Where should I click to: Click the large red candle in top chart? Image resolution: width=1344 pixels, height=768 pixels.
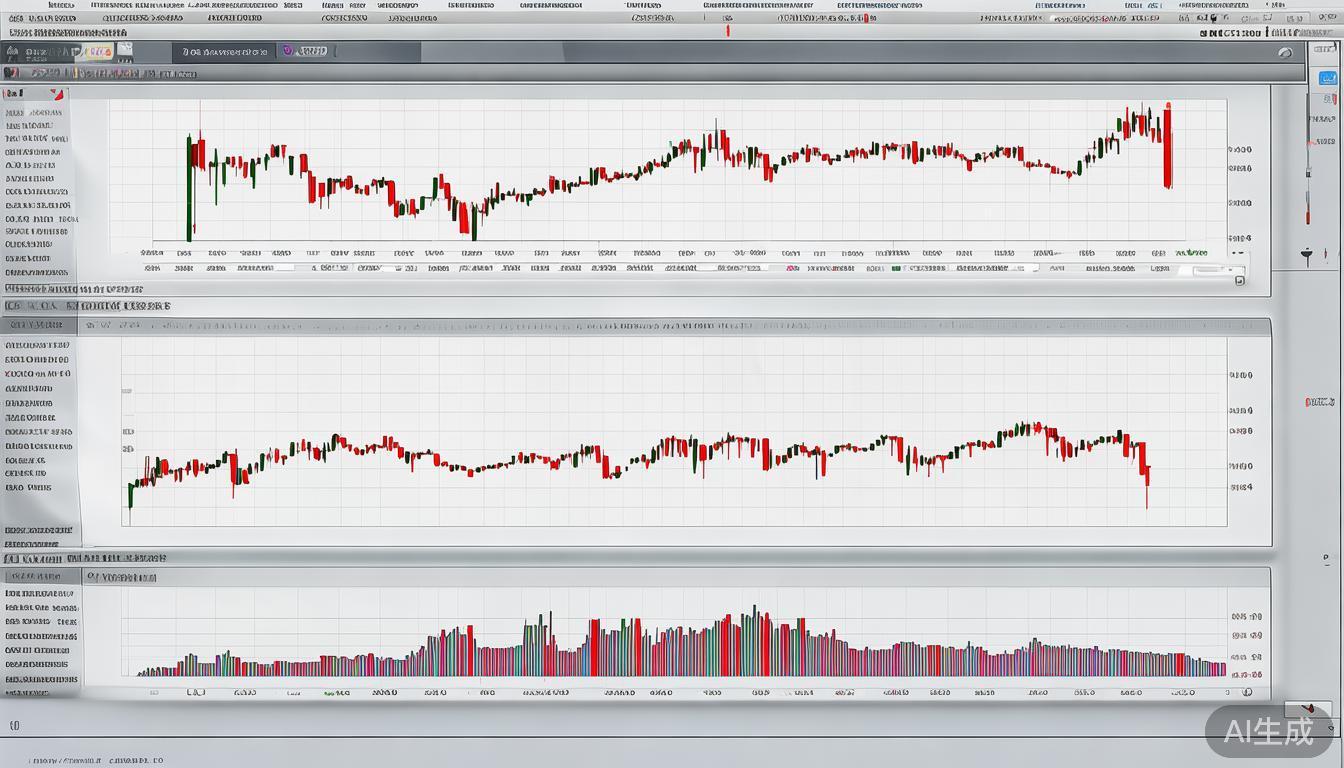1167,146
